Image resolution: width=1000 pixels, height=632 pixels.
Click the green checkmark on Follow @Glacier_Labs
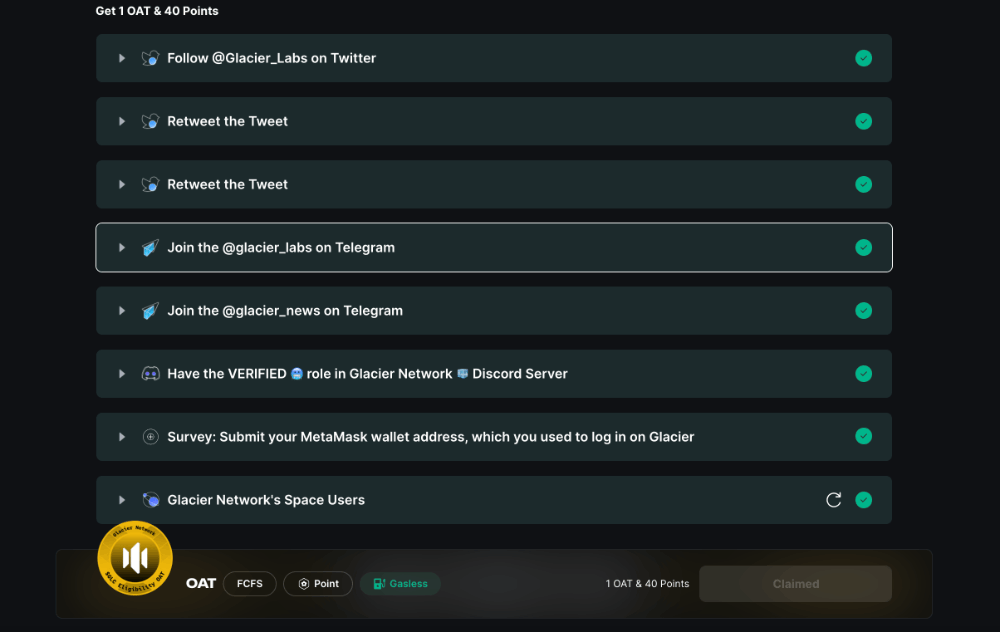tap(864, 58)
